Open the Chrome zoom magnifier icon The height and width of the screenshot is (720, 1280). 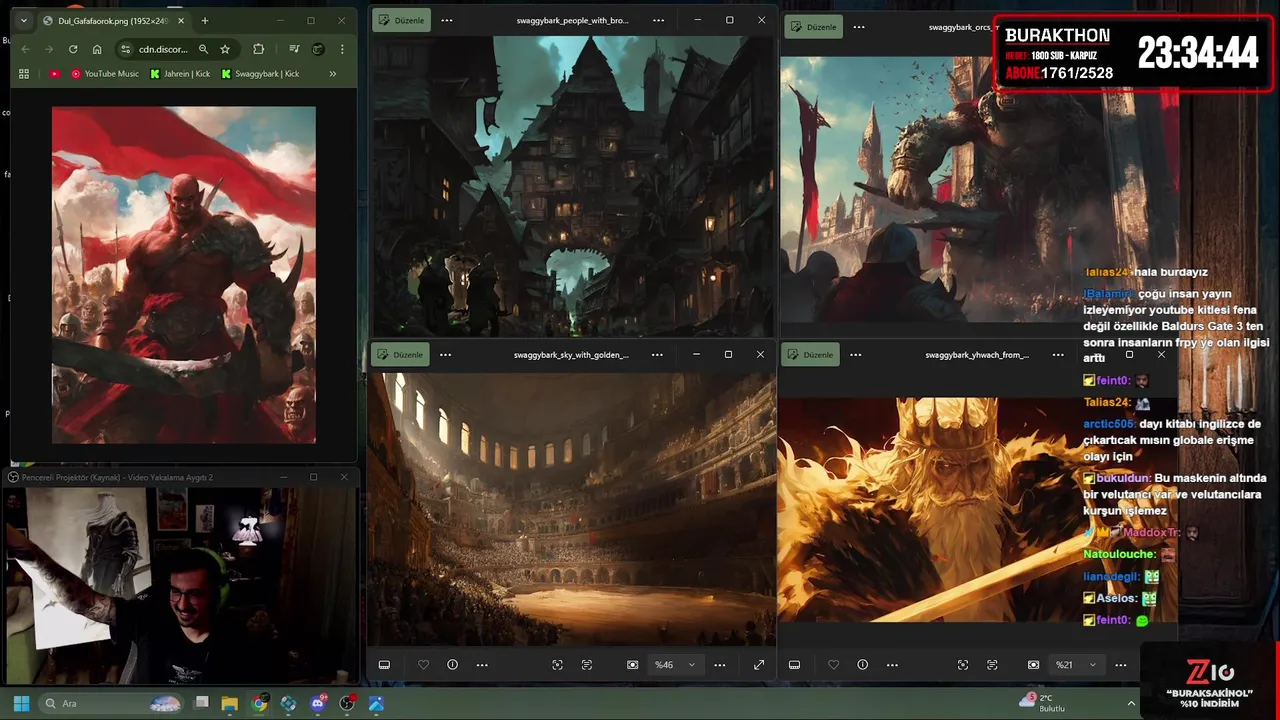(x=203, y=49)
